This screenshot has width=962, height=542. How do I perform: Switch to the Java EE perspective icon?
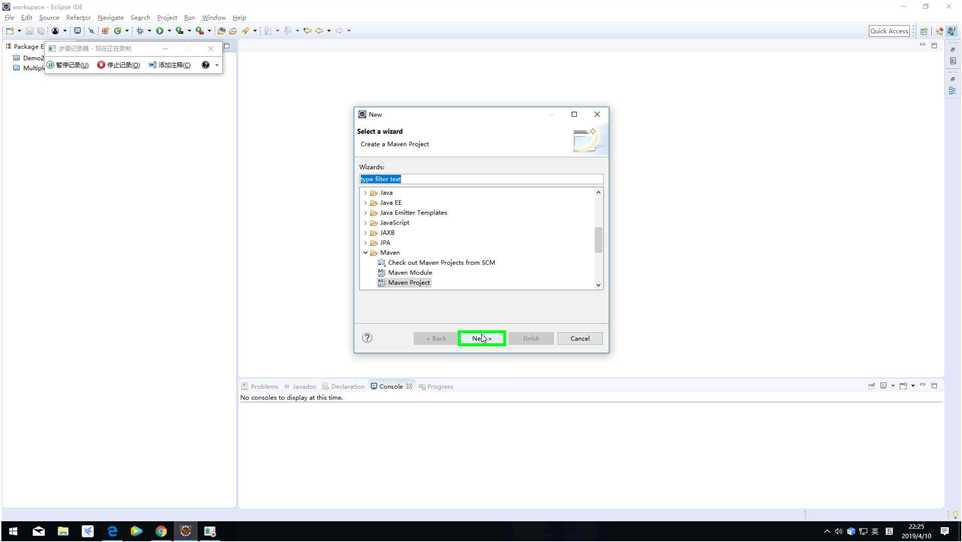[939, 31]
